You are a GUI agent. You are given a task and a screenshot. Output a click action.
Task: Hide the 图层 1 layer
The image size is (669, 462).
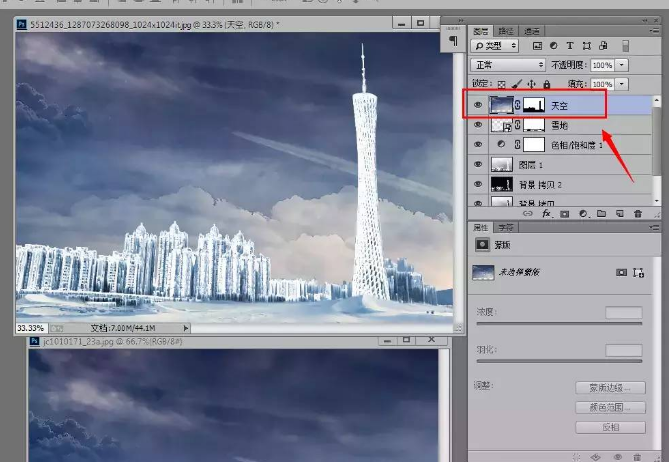click(478, 164)
